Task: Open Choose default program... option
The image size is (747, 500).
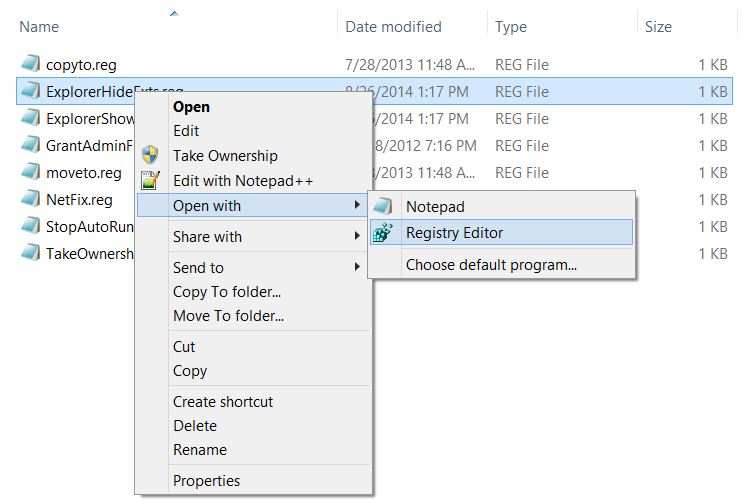Action: pyautogui.click(x=491, y=265)
